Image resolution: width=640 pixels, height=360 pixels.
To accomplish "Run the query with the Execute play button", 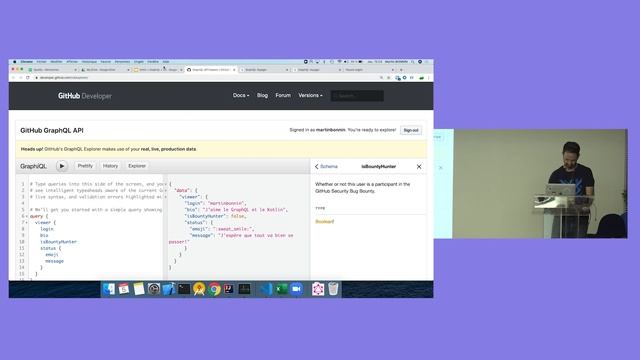I will tap(62, 166).
